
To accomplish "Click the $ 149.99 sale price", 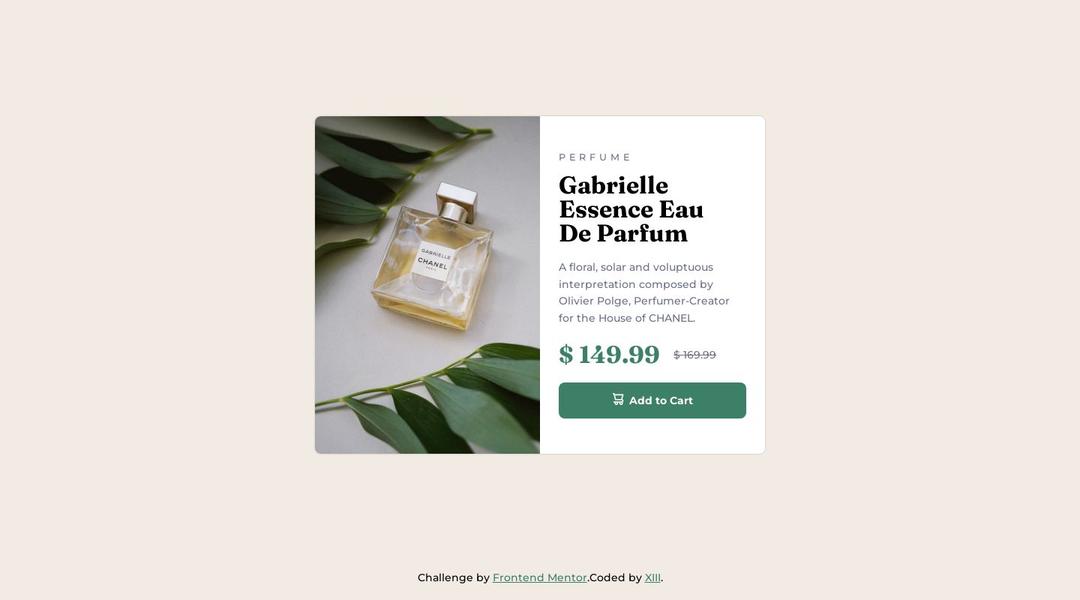I will click(609, 354).
